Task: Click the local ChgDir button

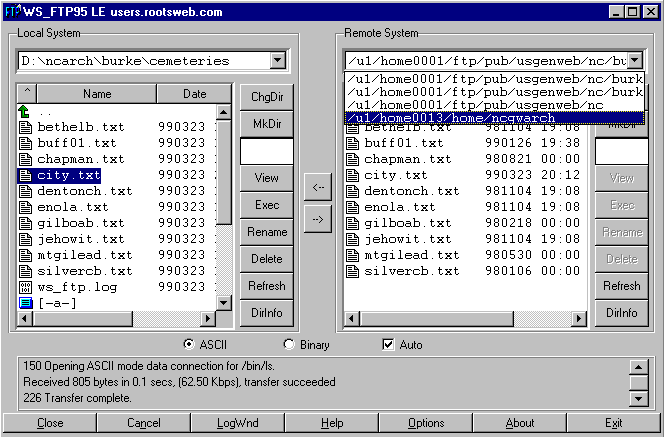Action: click(x=266, y=96)
